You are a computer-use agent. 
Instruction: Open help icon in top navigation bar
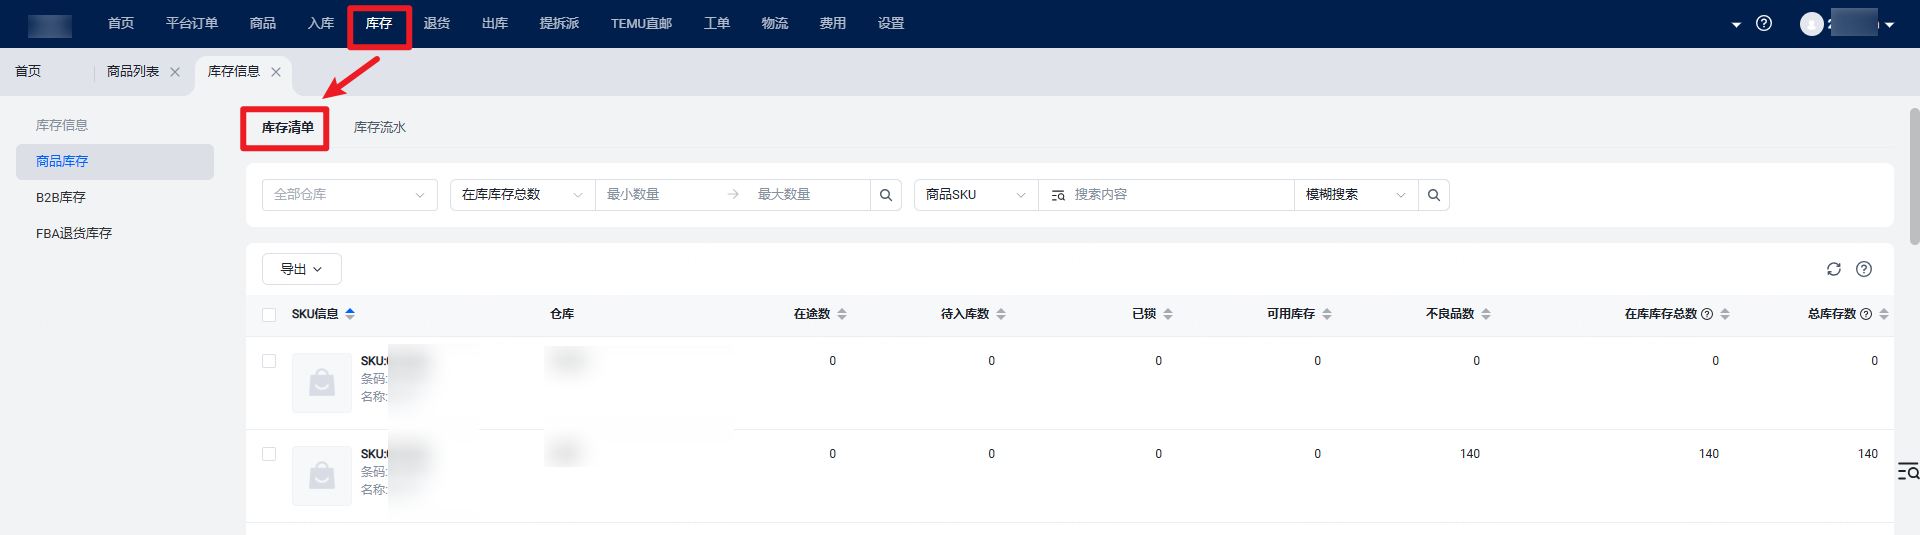click(1764, 23)
